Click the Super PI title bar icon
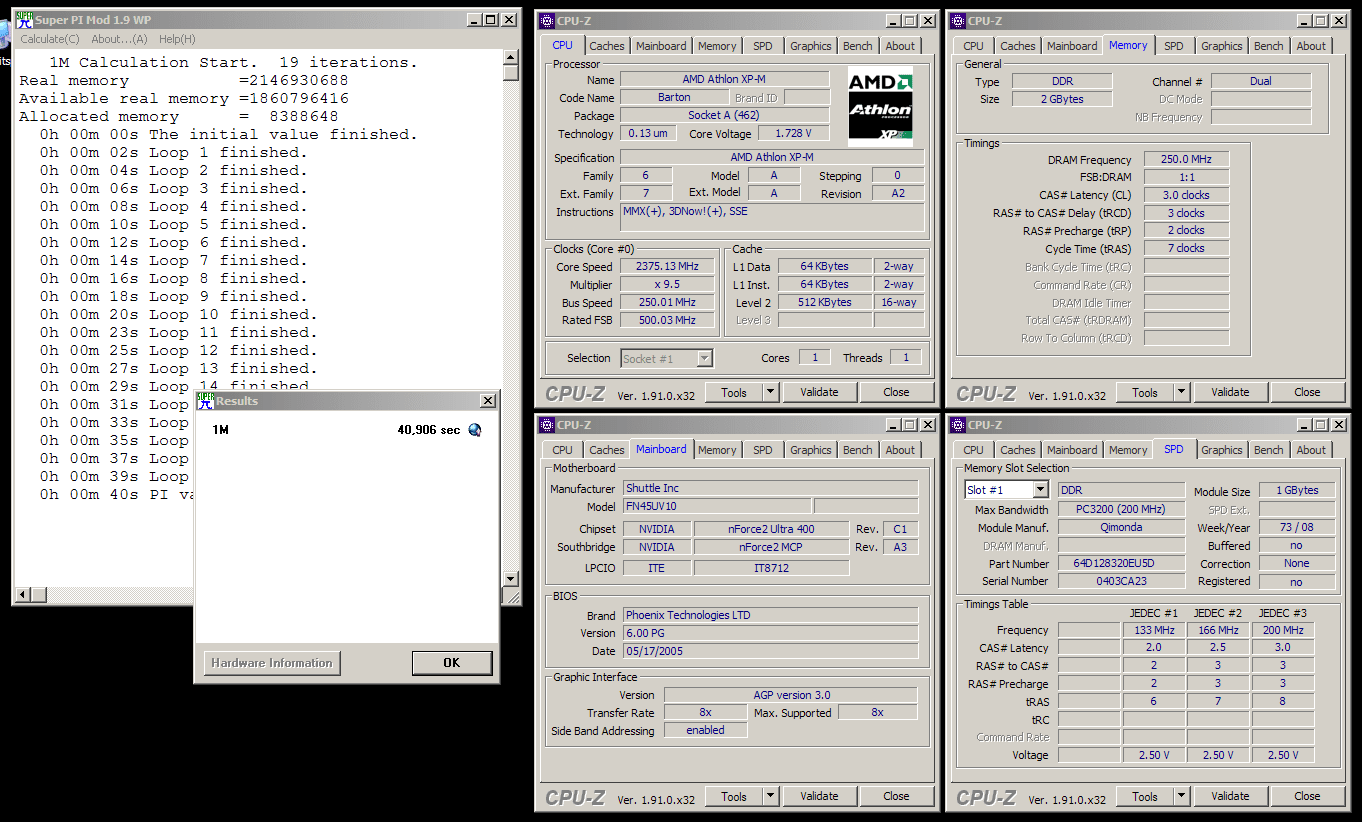Screen dimensions: 1362x822 coord(24,20)
